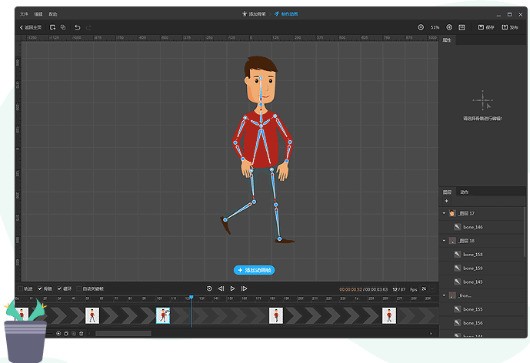This screenshot has height=363, width=530.
Task: Switch to the add skeleton tab
Action: tap(254, 14)
